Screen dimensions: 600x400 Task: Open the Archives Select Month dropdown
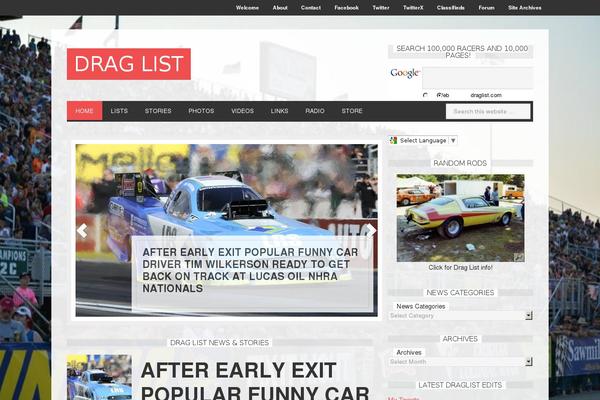click(x=460, y=362)
